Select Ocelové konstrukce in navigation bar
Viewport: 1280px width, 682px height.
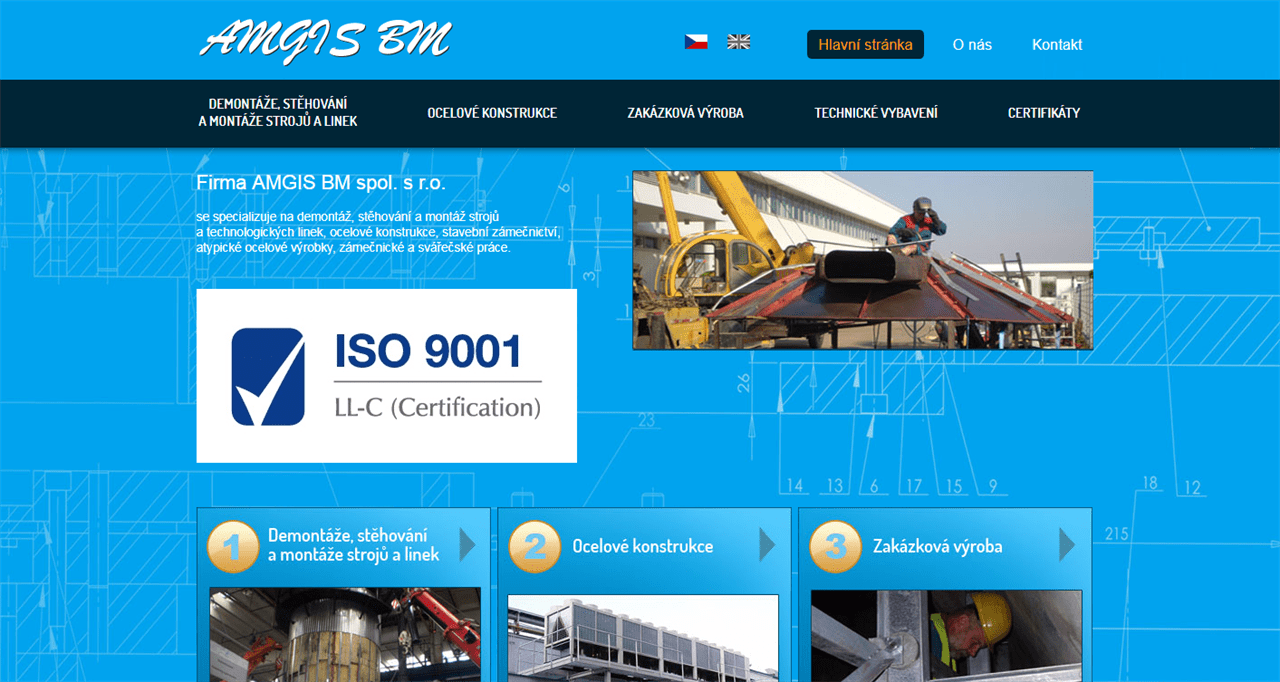492,113
